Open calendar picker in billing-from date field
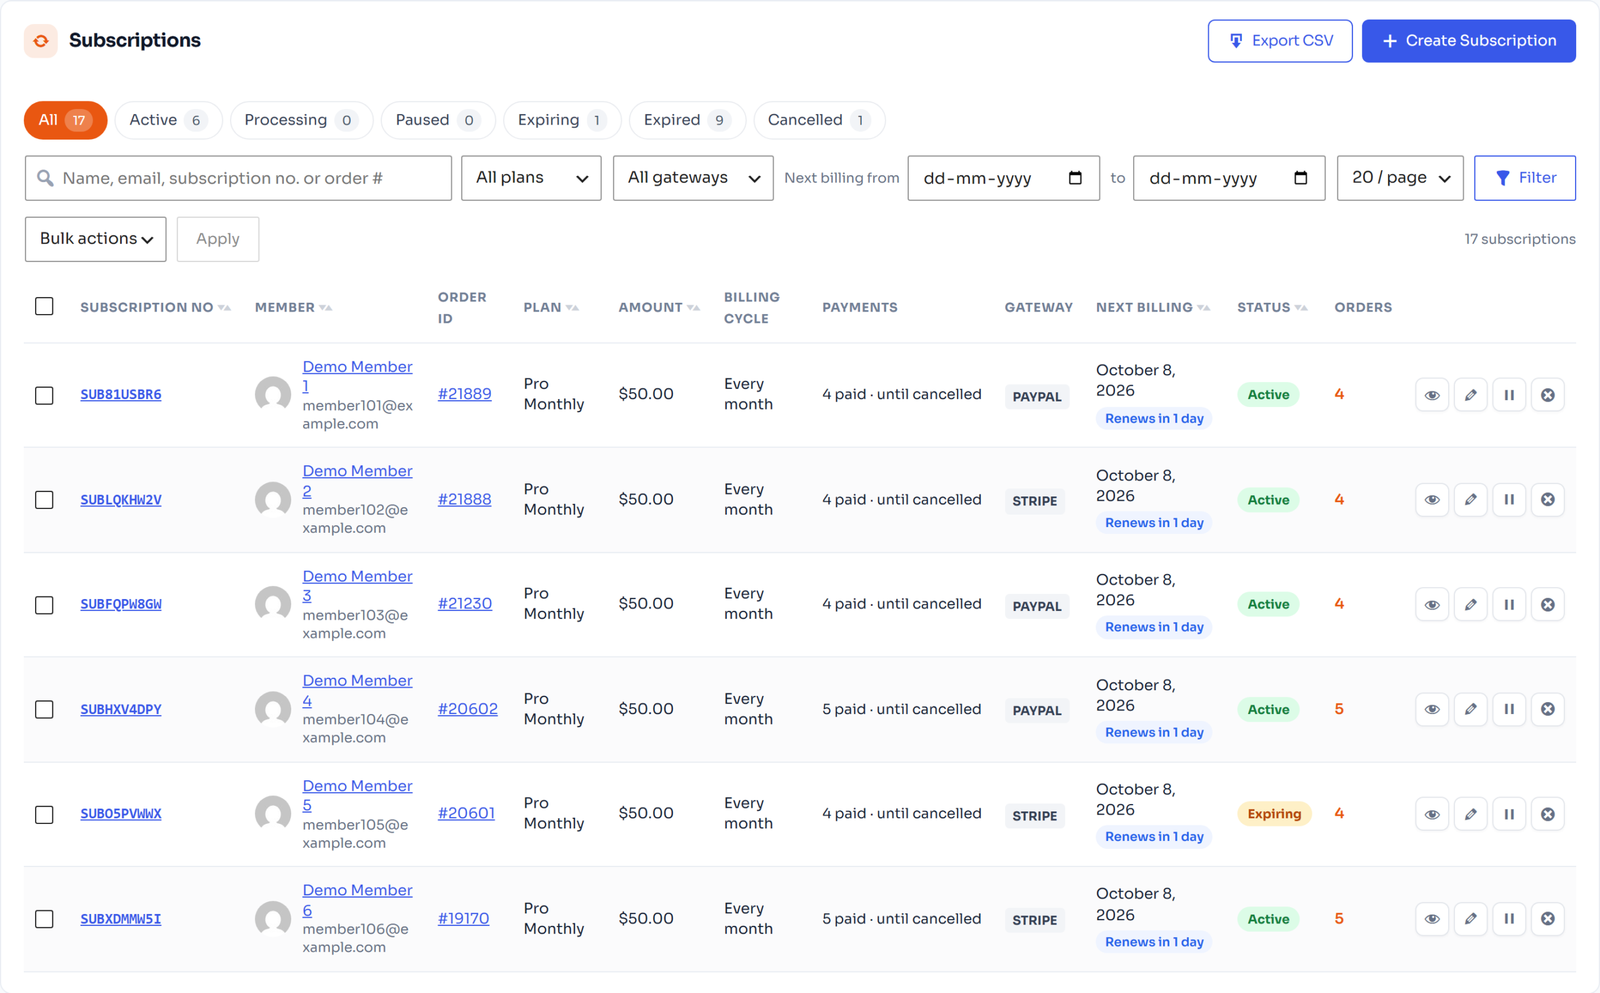1600x993 pixels. coord(1075,178)
